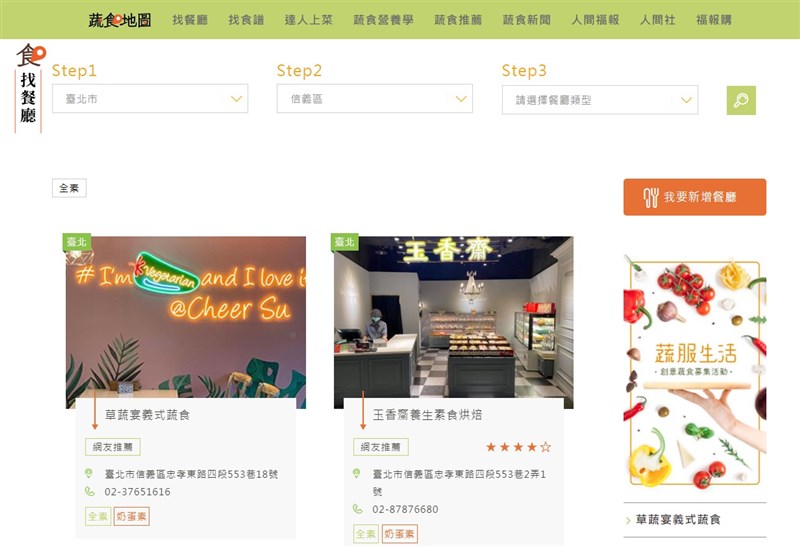Toggle the 奶蛋素 tag on 草蔬宴義式蔬食 card
The image size is (800, 547).
(x=132, y=516)
